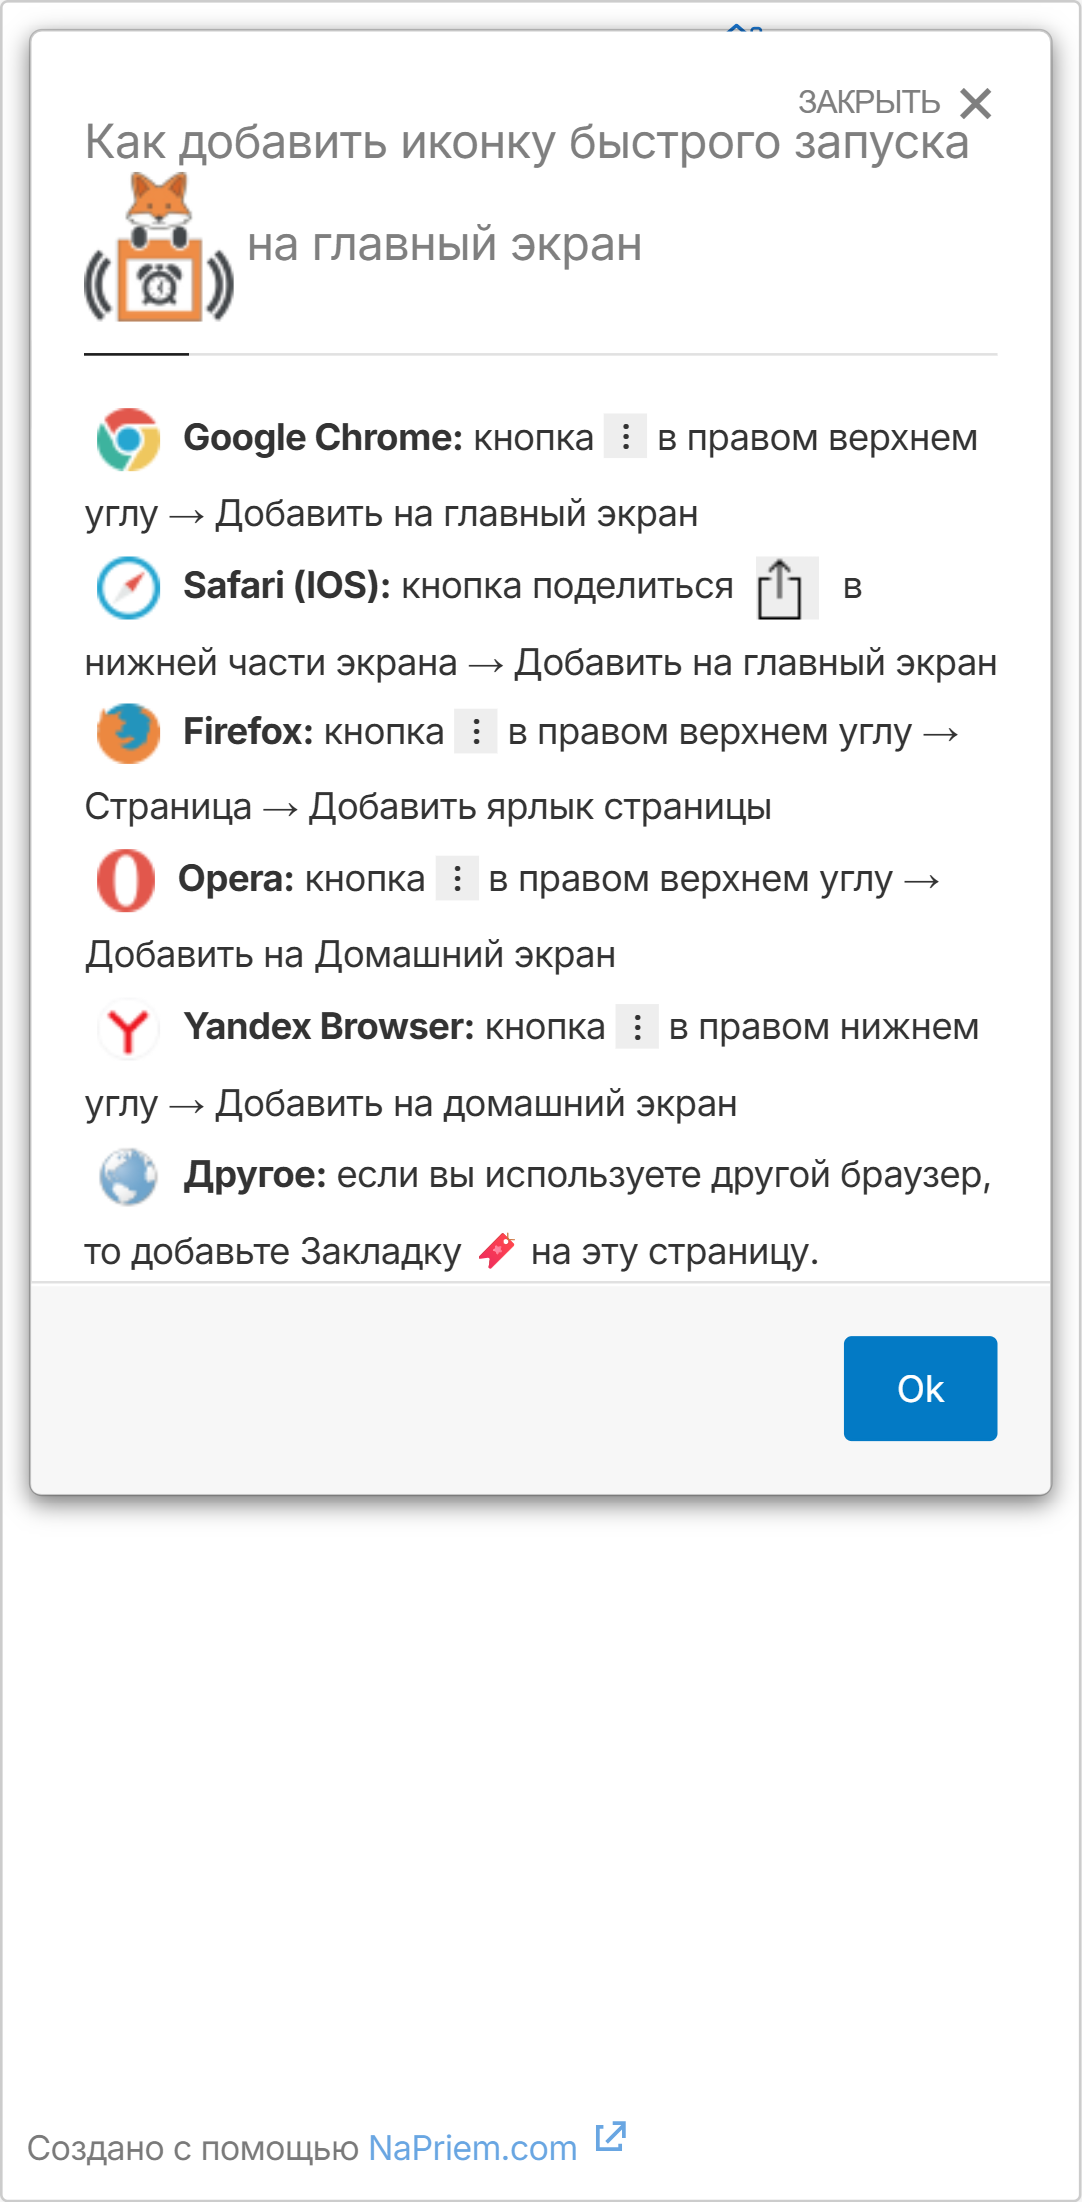Image resolution: width=1082 pixels, height=2202 pixels.
Task: Click the Safari compass icon
Action: 128,587
